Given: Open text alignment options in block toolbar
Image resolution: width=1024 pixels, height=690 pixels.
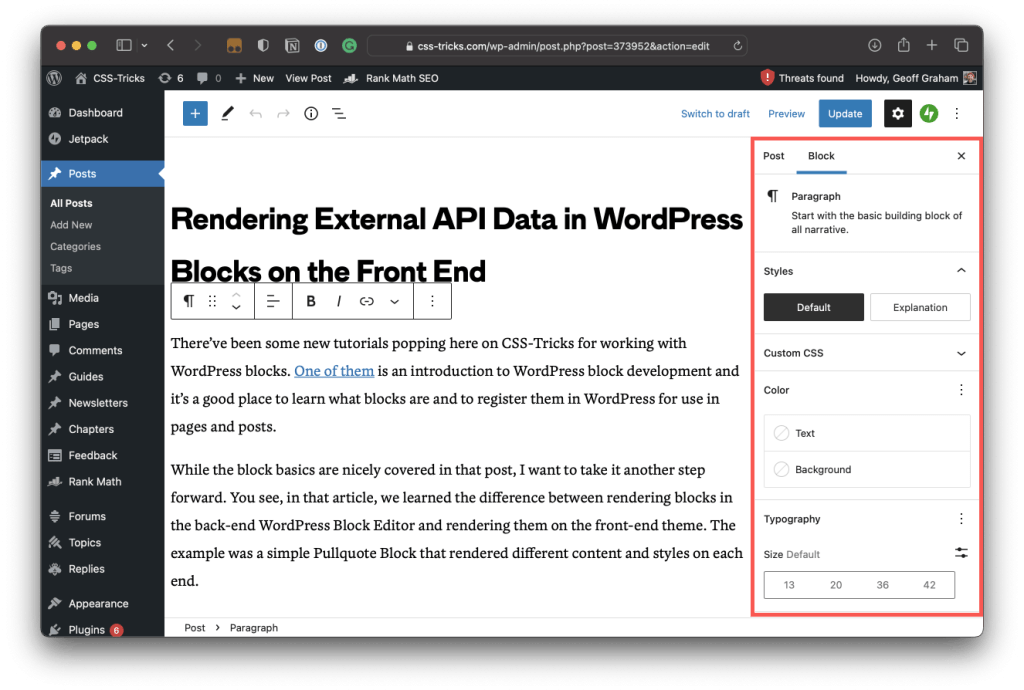Looking at the screenshot, I should coord(273,301).
